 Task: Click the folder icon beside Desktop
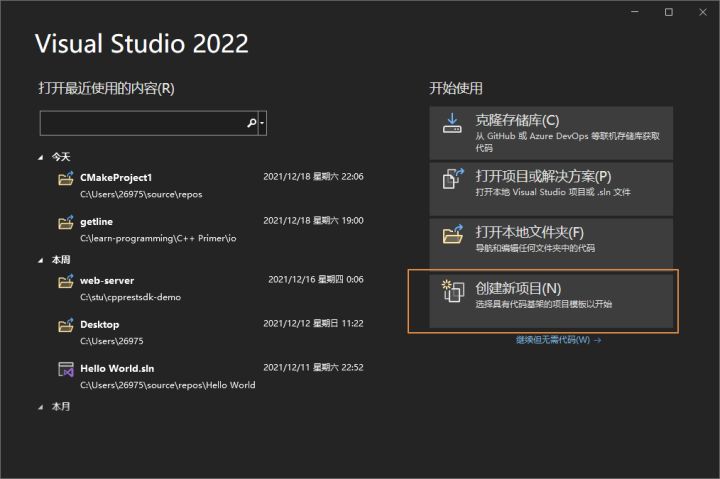[x=66, y=325]
